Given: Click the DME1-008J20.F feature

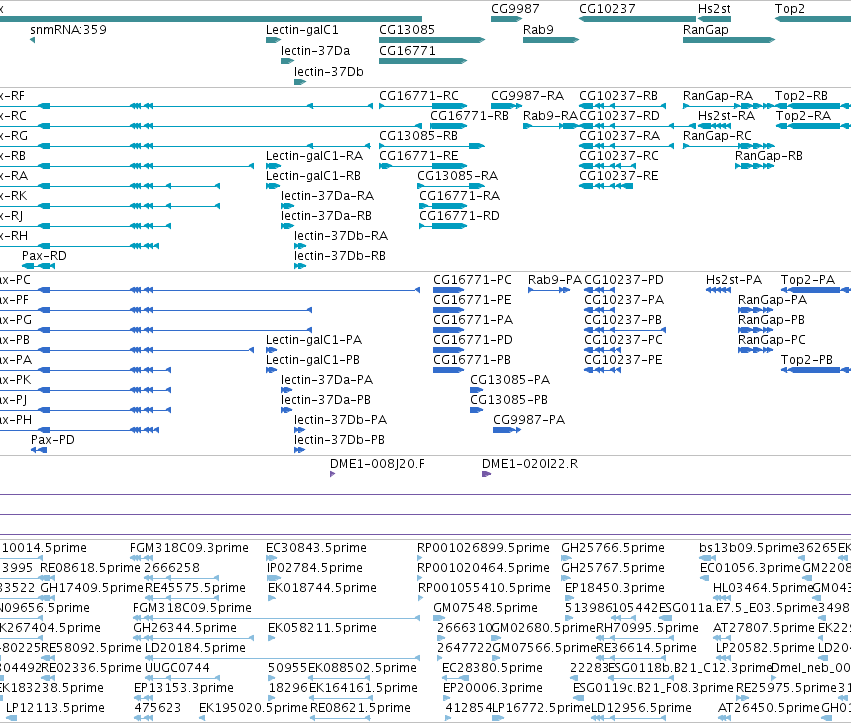Looking at the screenshot, I should 332,474.
